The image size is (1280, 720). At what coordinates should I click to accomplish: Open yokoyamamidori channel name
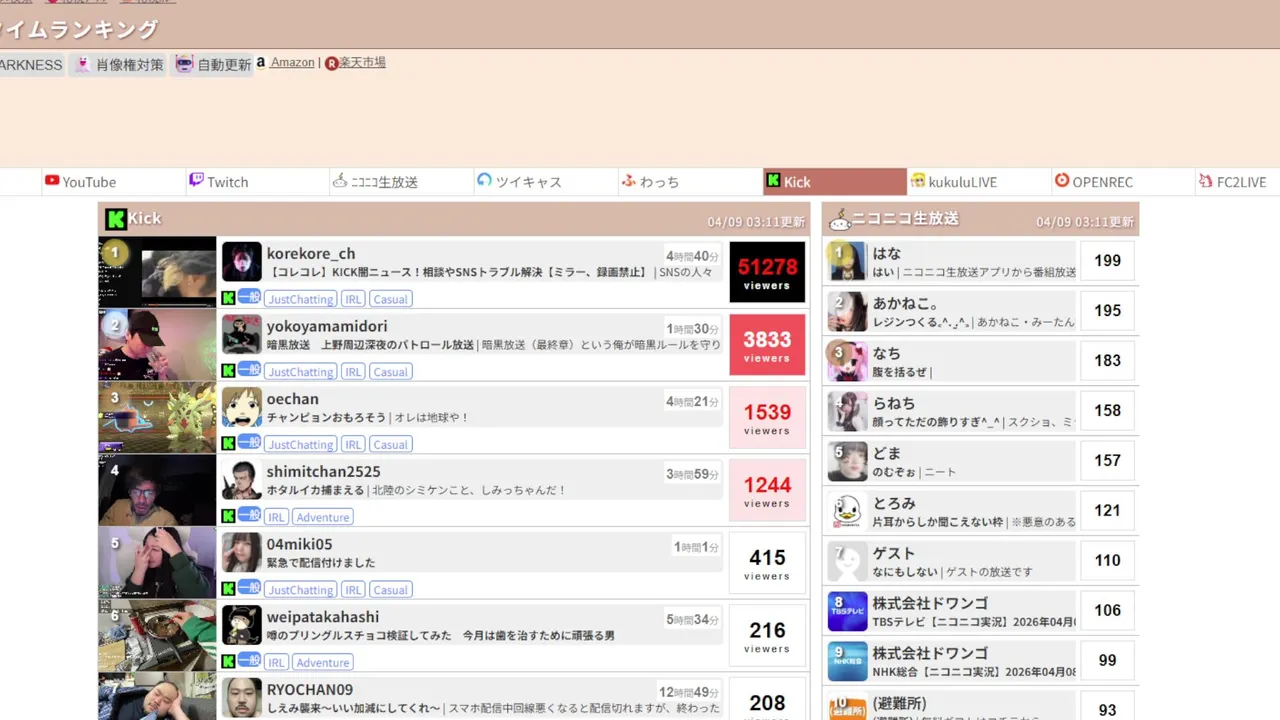pos(327,327)
